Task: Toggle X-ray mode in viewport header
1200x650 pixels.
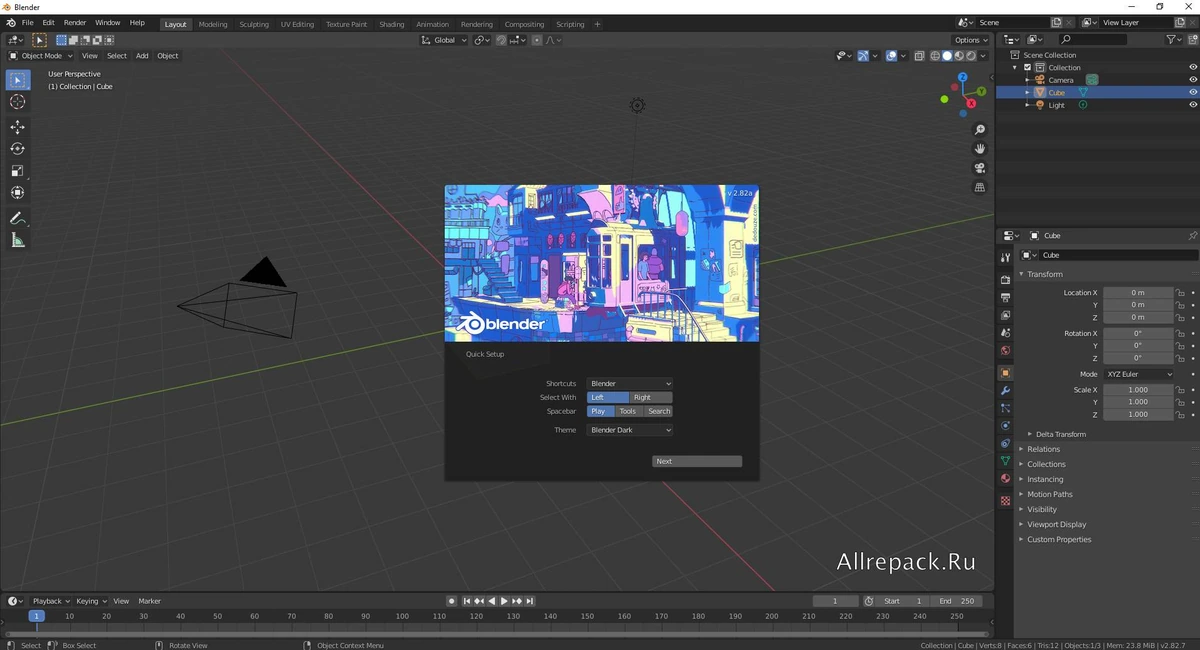Action: click(x=920, y=56)
